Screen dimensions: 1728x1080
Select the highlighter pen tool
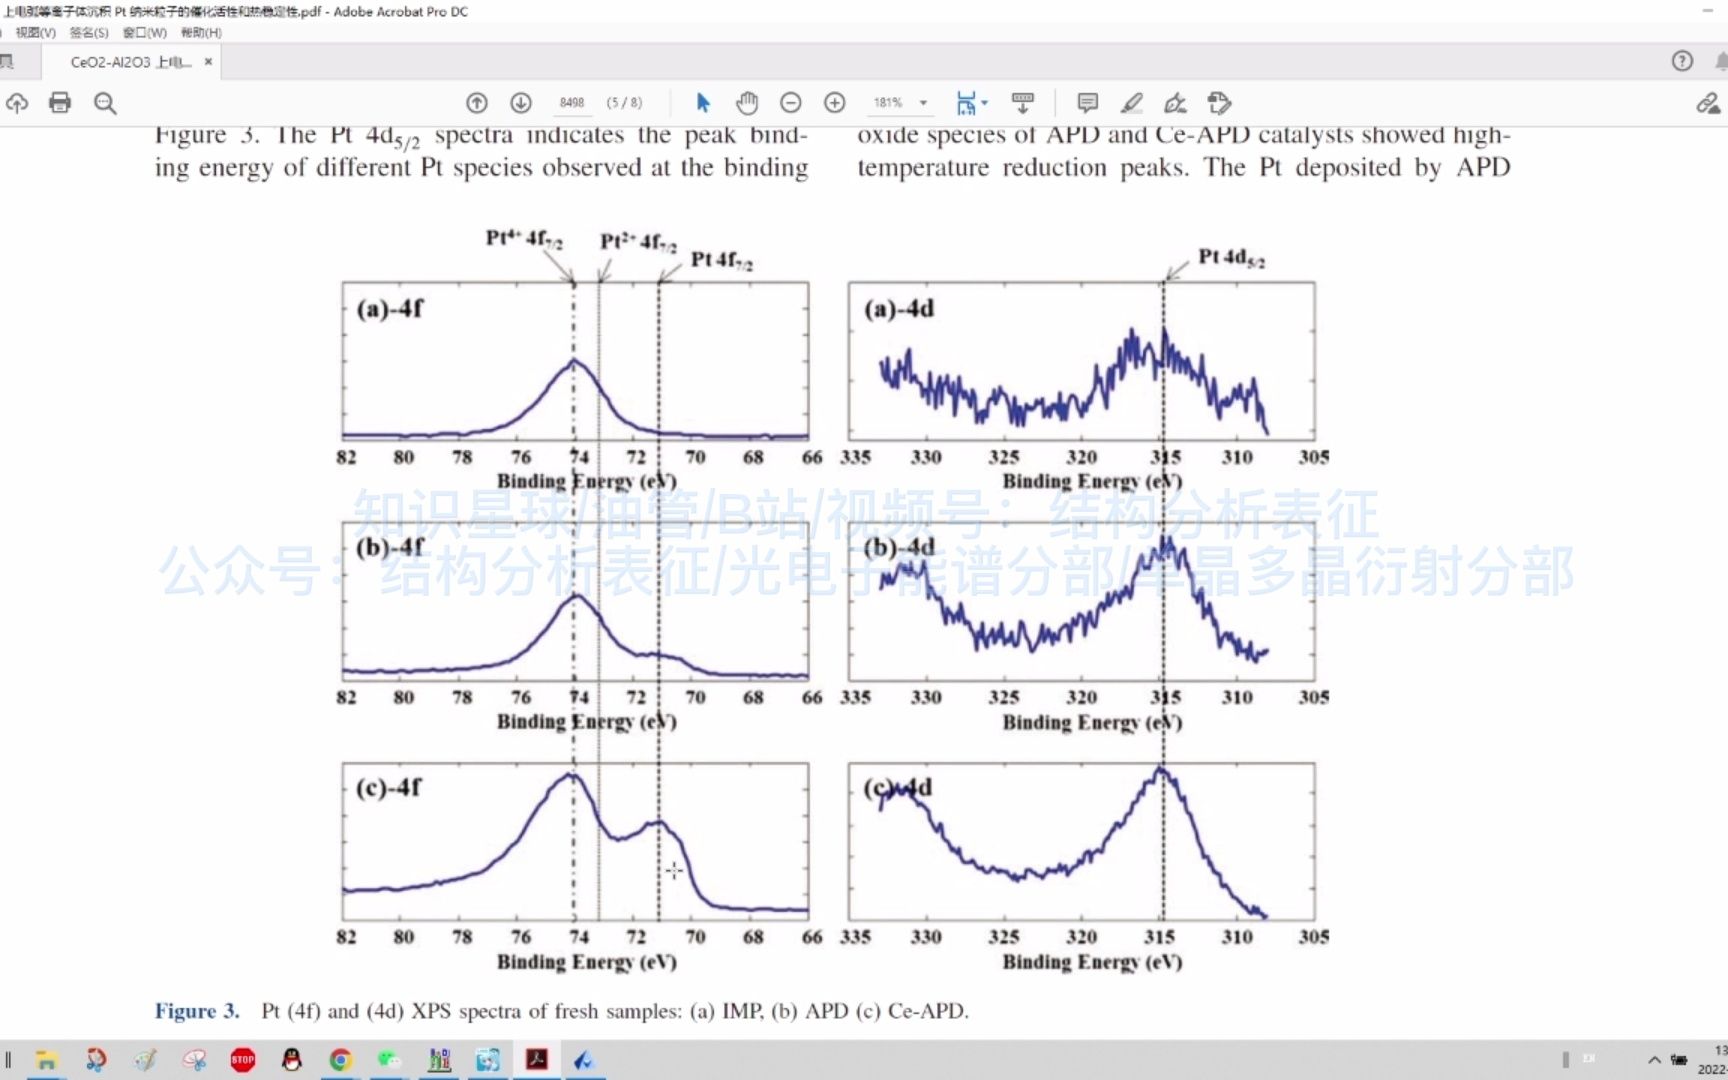point(1132,103)
